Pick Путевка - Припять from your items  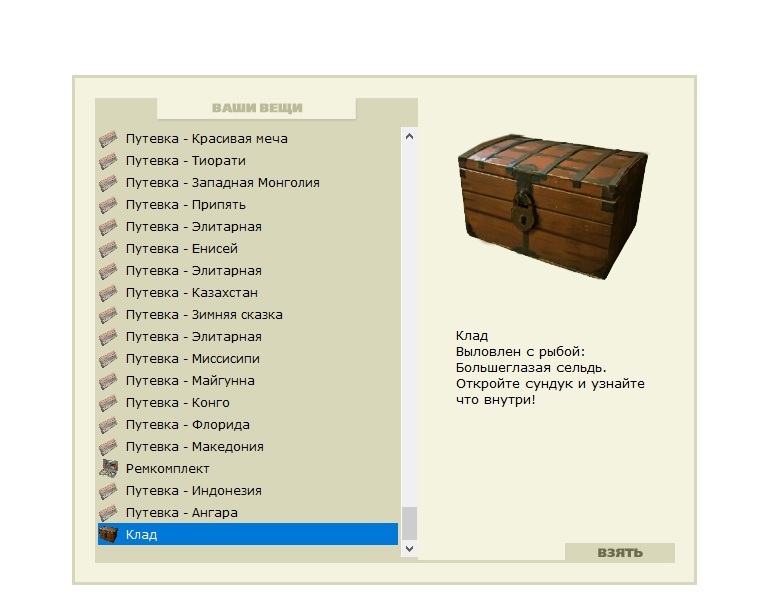(x=248, y=205)
